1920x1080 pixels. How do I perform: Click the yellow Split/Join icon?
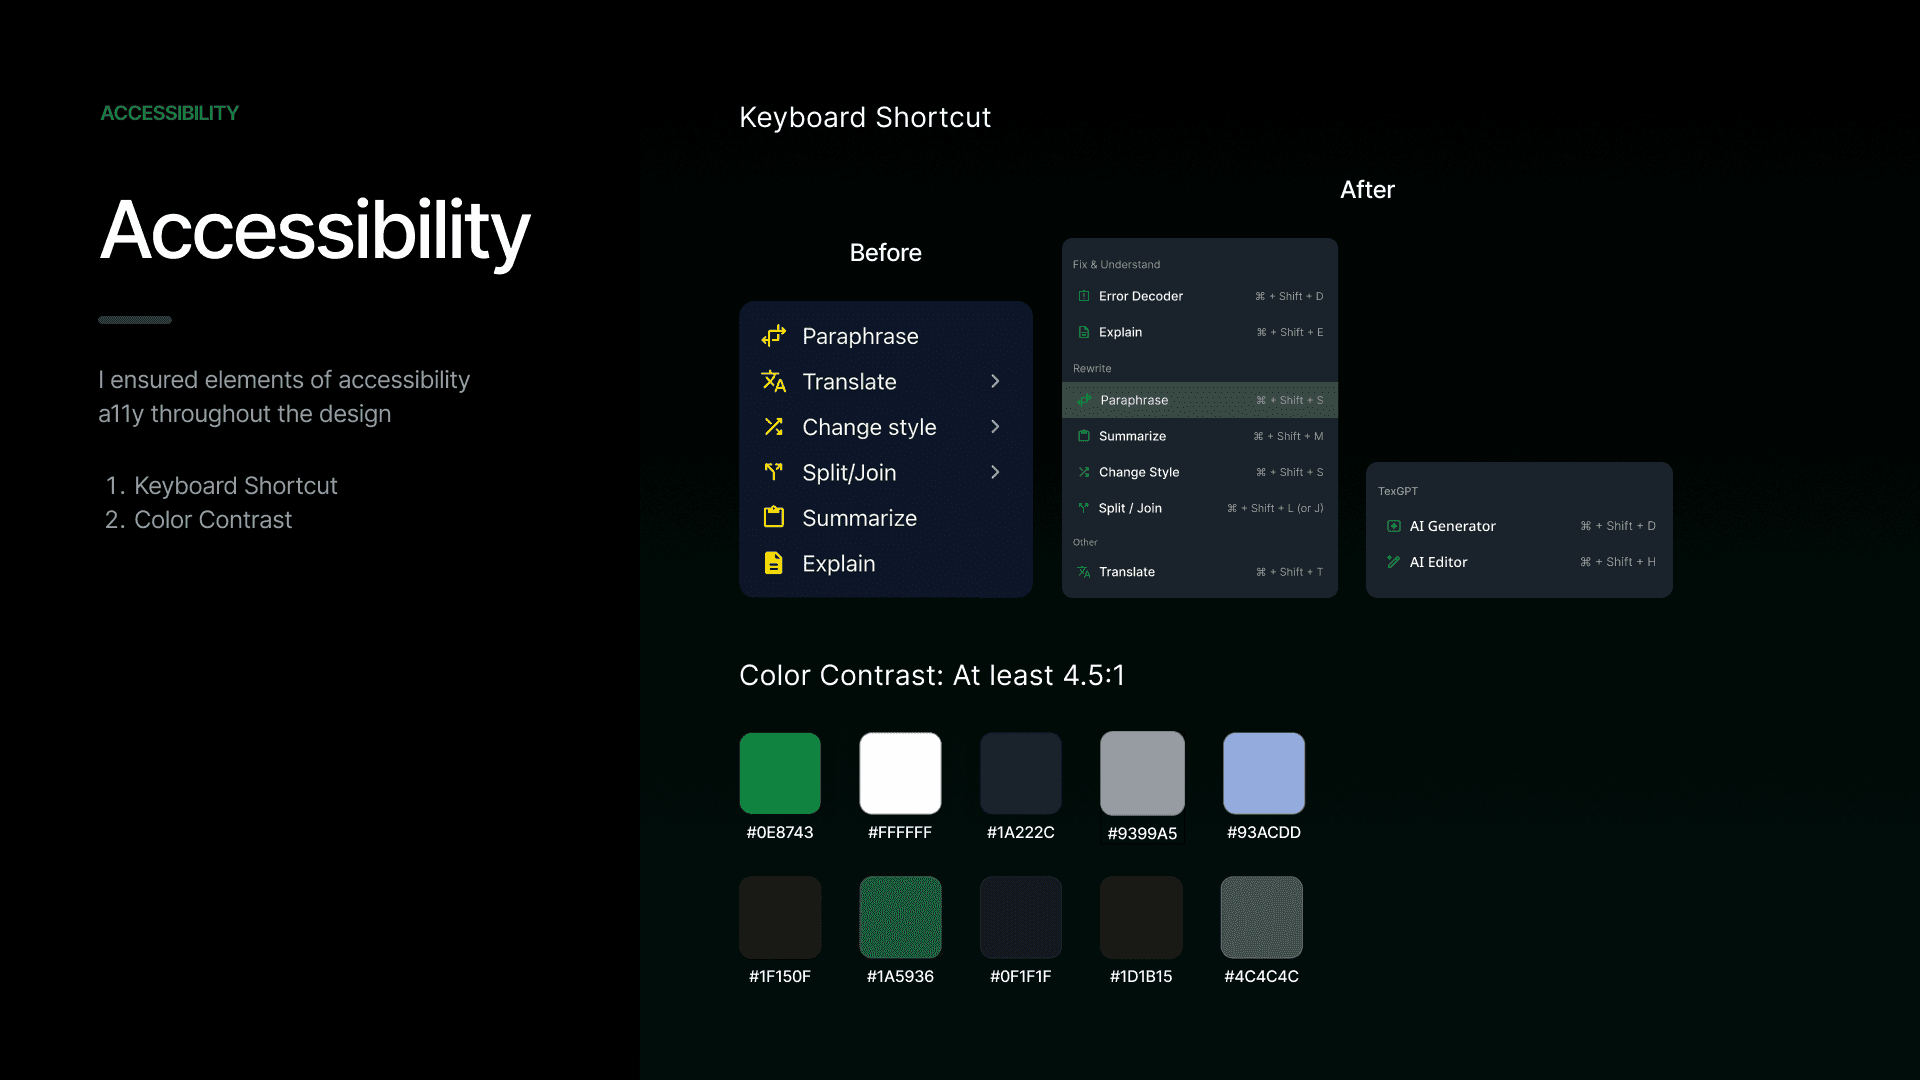click(x=773, y=472)
